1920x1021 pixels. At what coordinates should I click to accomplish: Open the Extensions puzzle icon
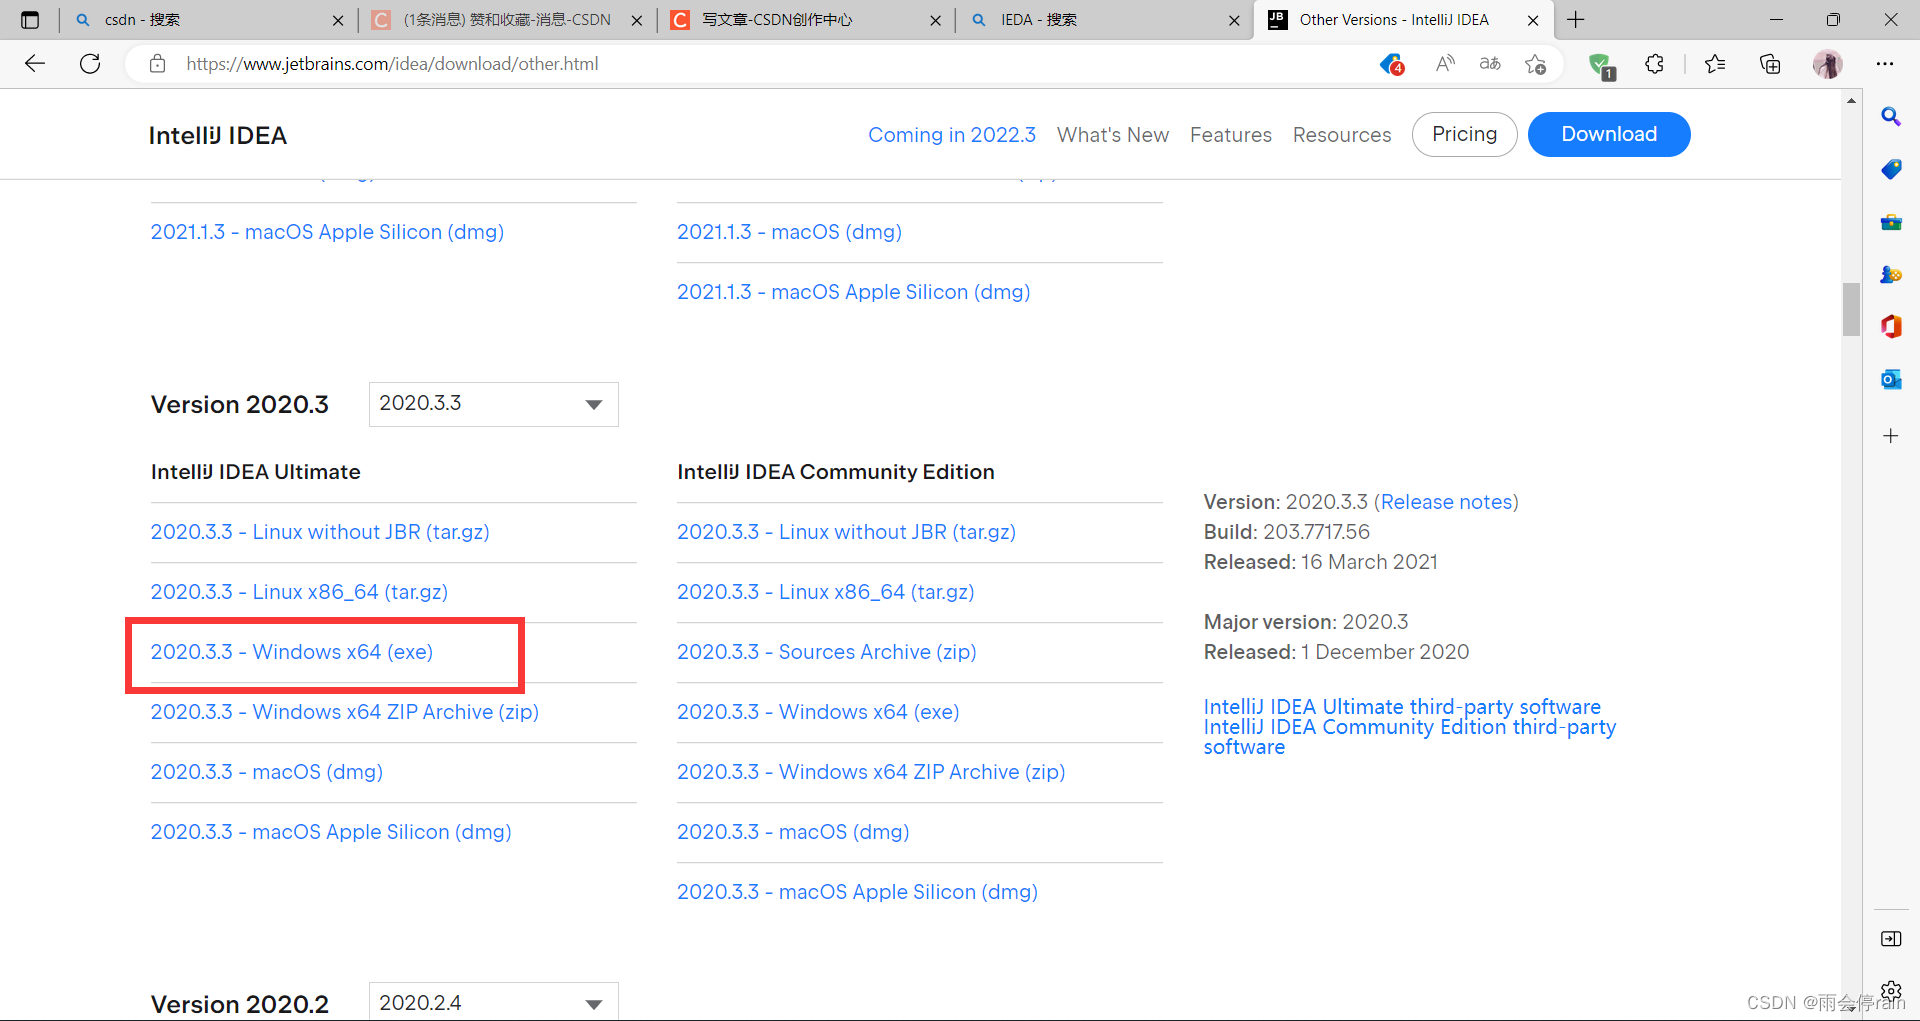coord(1655,64)
